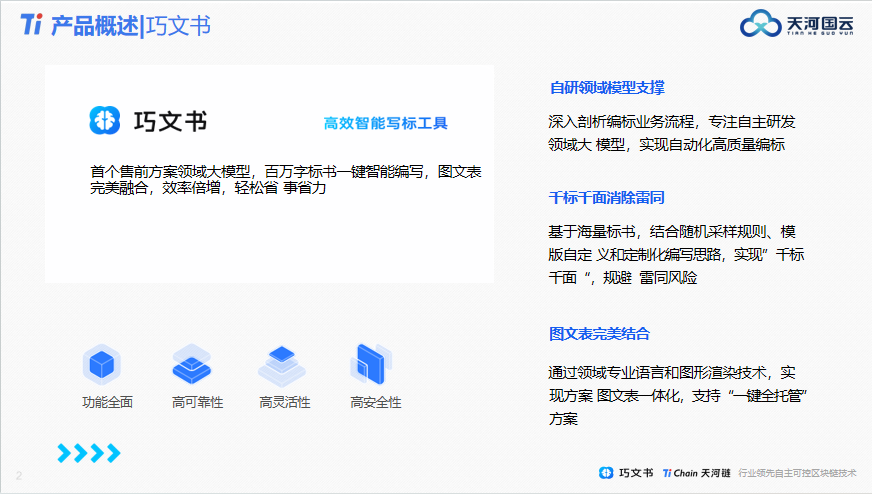
Task: Click the blue chevron arrows graphic
Action: point(89,453)
